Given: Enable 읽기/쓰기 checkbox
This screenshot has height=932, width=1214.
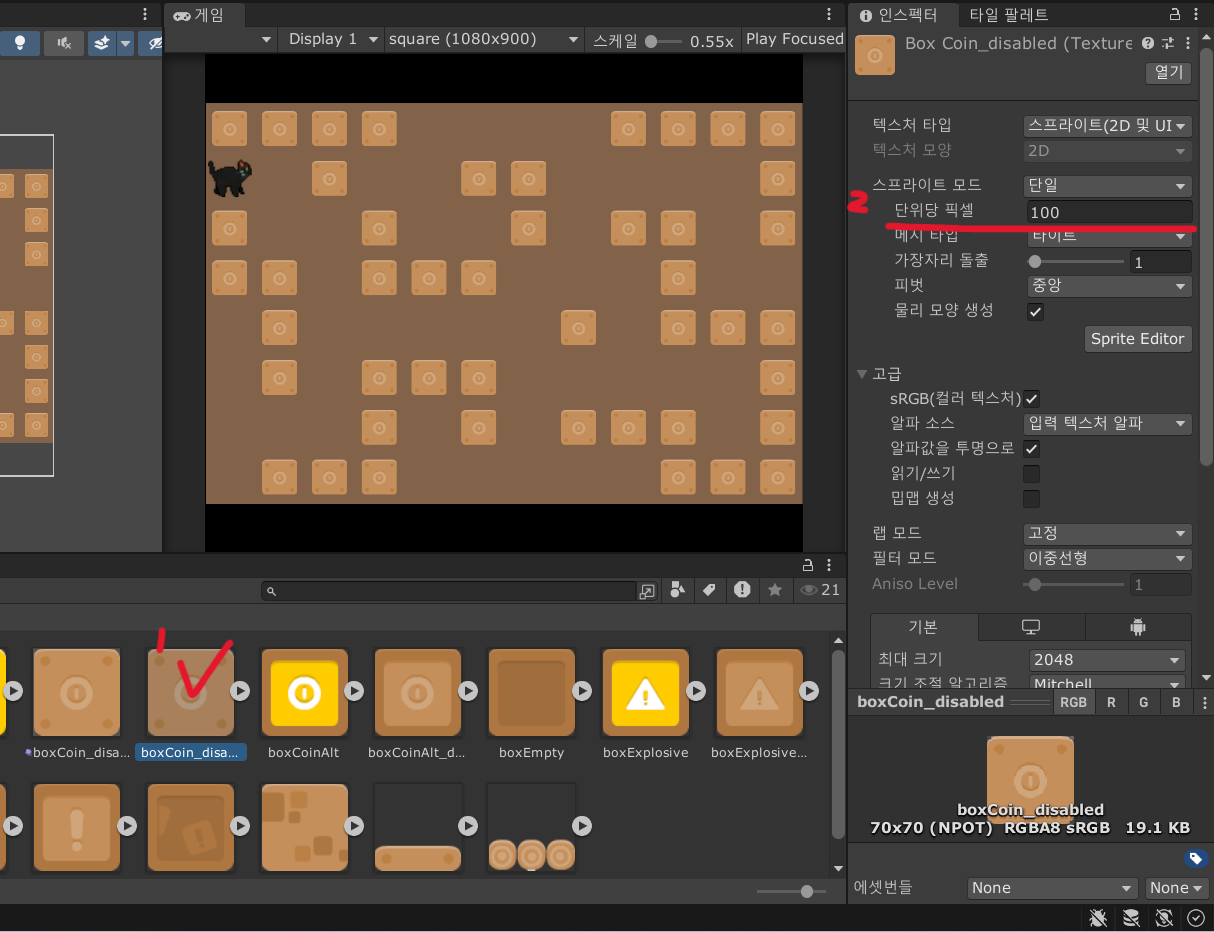Looking at the screenshot, I should click(x=1032, y=473).
